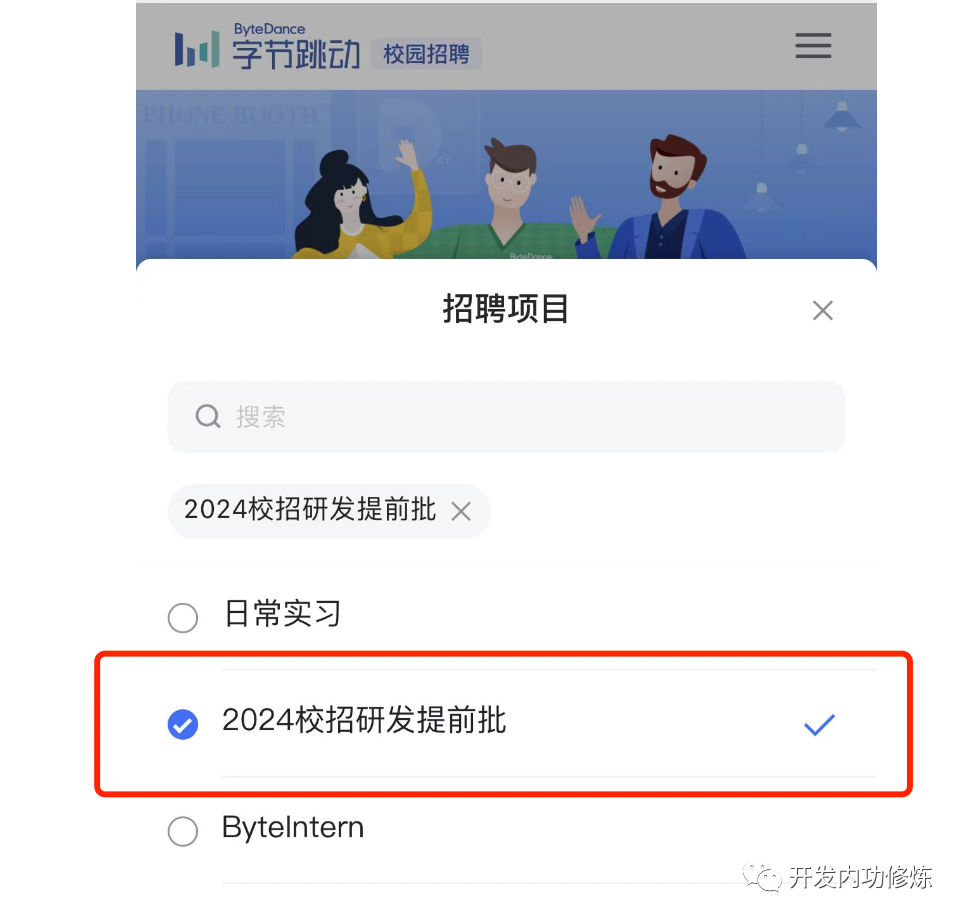Image resolution: width=964 pixels, height=920 pixels.
Task: Click the 招聘项目 heading
Action: [x=505, y=309]
